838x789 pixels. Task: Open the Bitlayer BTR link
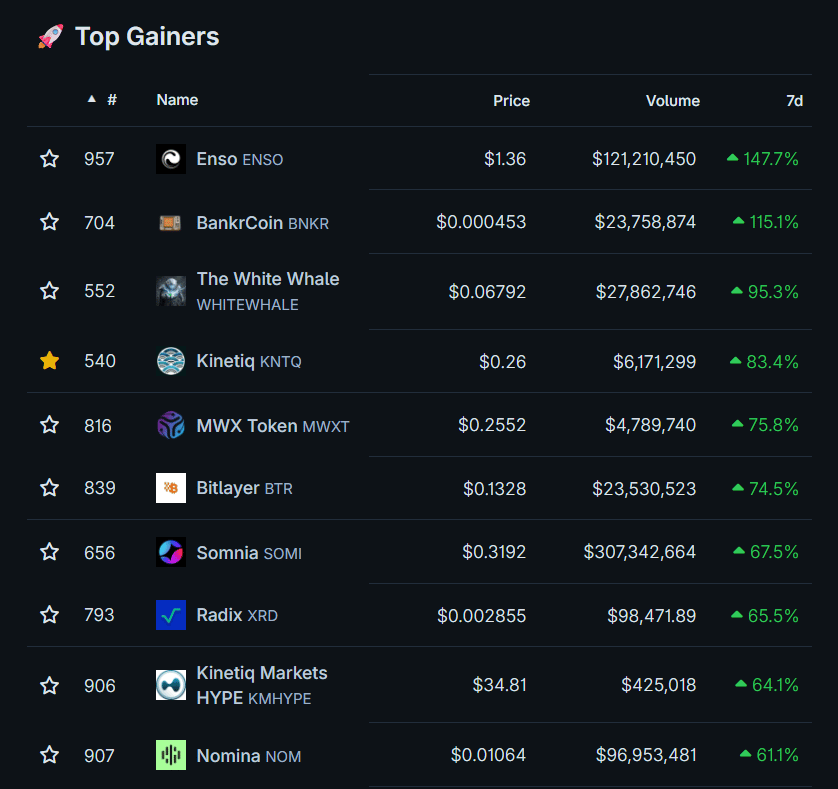pos(244,488)
